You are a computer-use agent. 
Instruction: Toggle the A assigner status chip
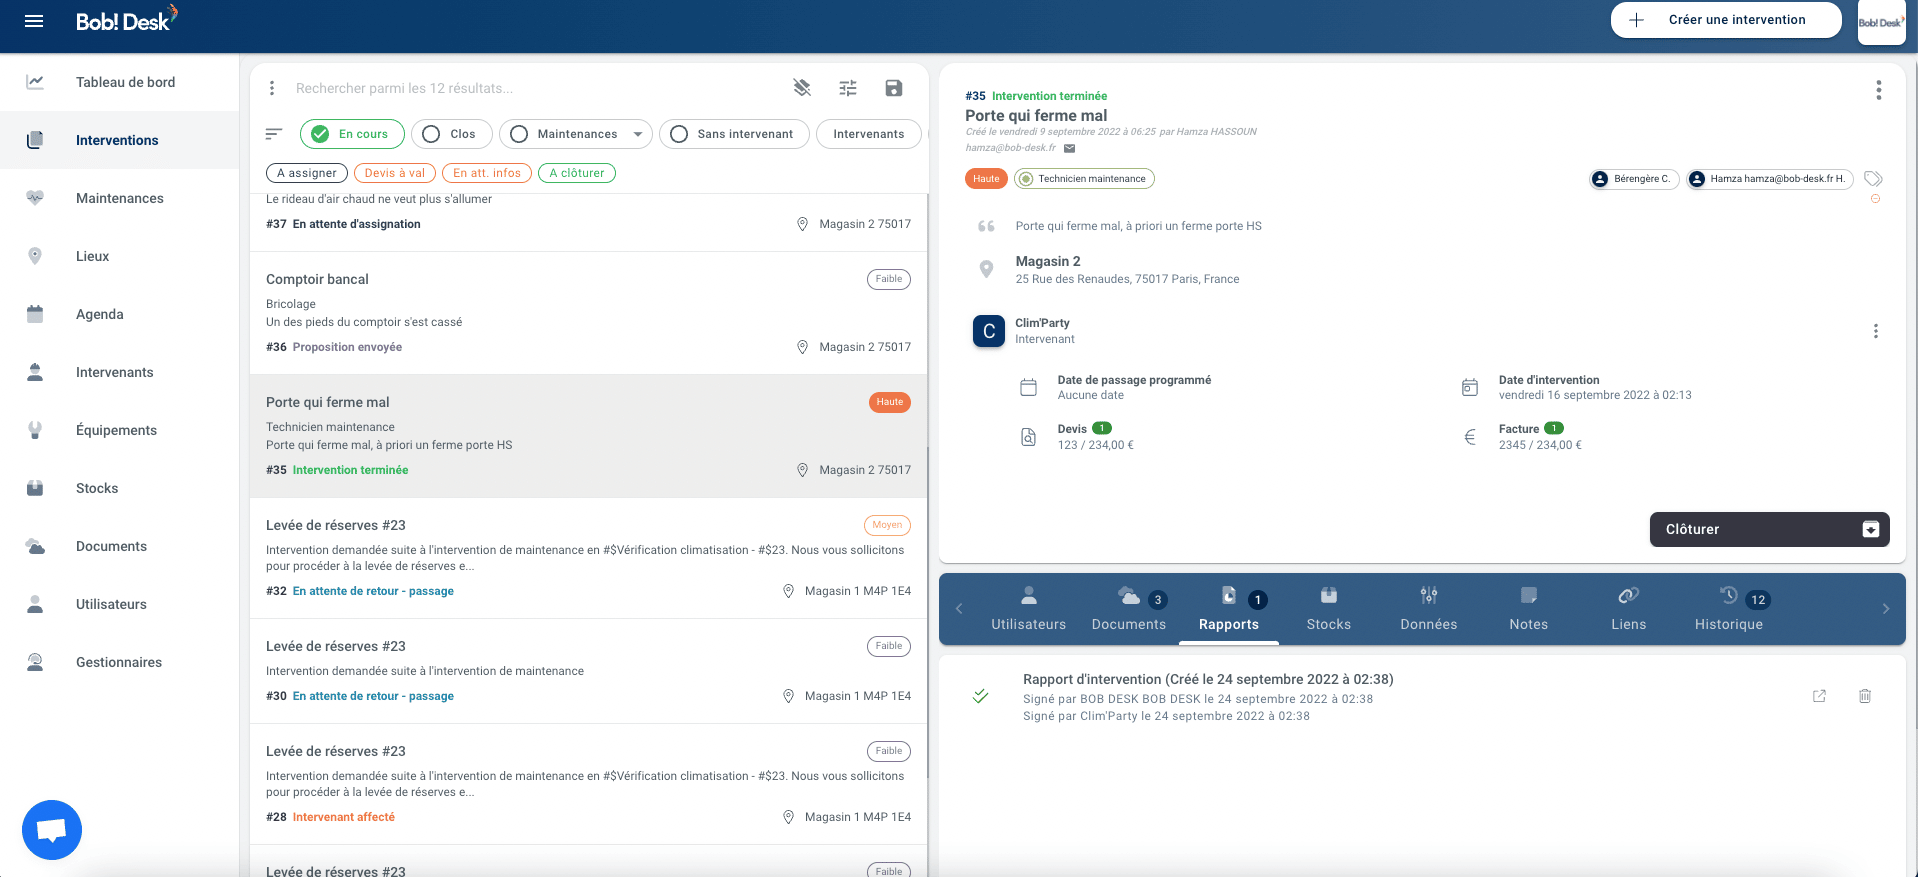[x=307, y=173]
